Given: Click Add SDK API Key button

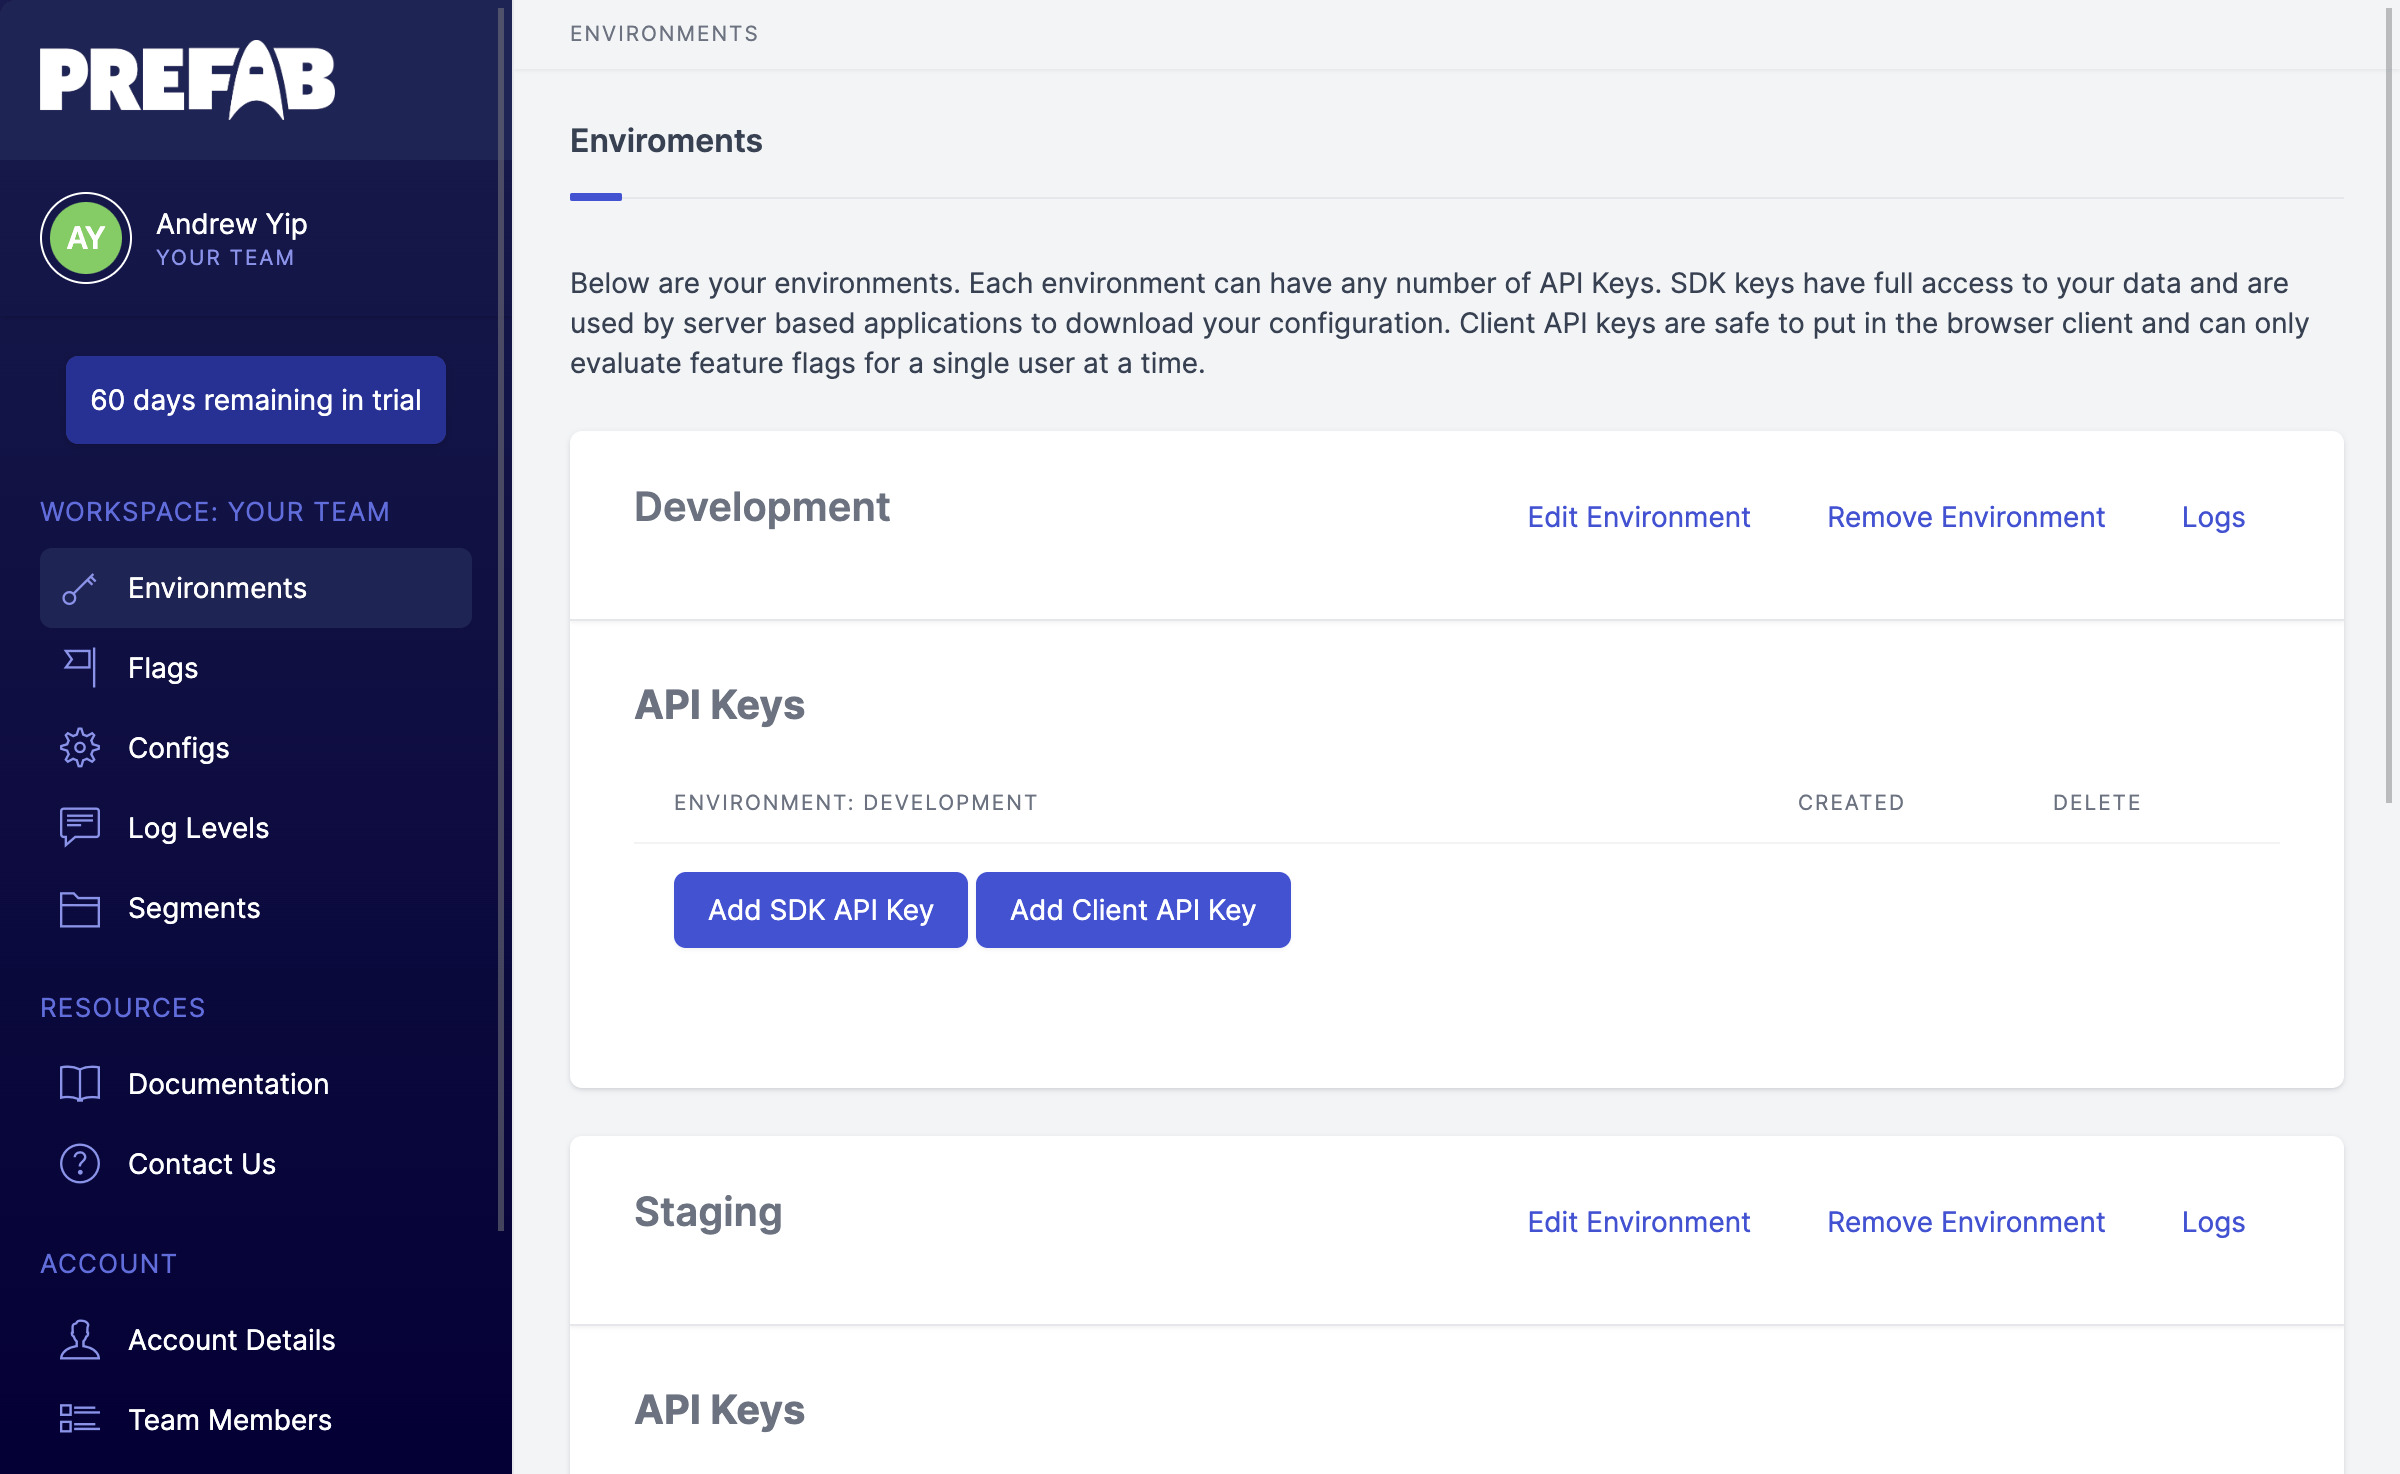Looking at the screenshot, I should tap(821, 910).
